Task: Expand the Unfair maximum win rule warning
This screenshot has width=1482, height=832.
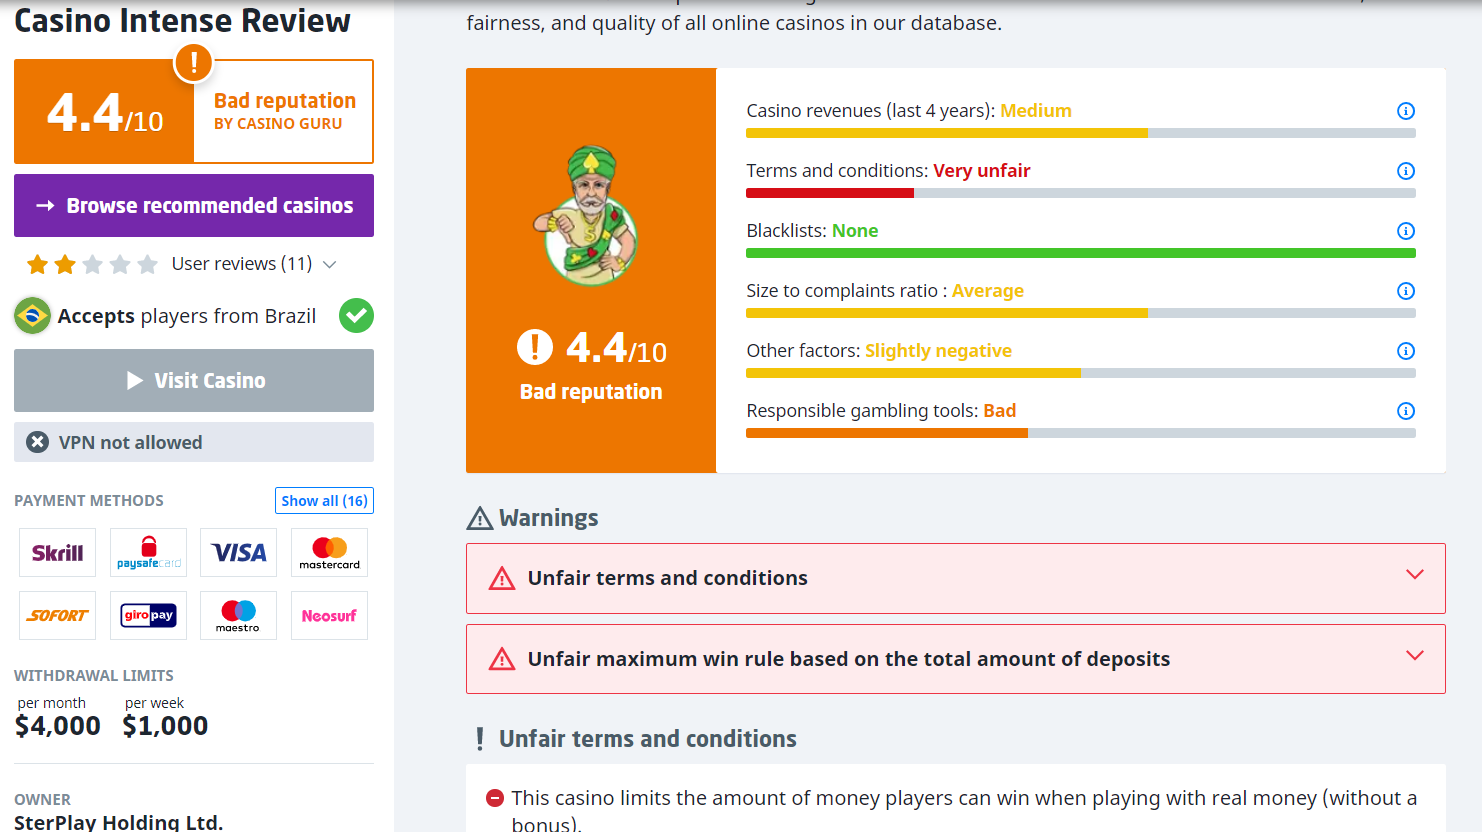Action: 1414,656
